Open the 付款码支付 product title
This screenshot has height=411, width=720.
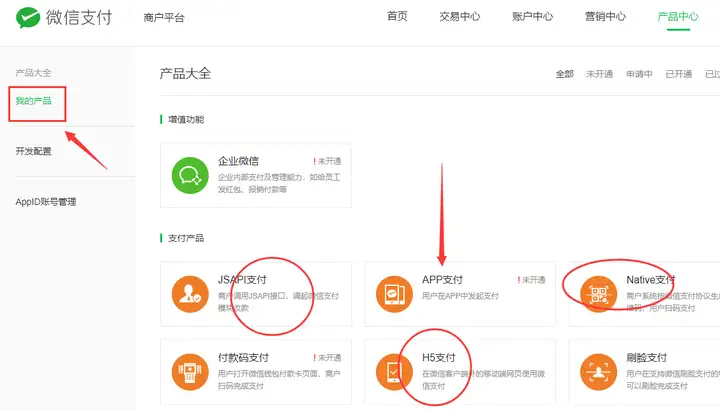243,358
